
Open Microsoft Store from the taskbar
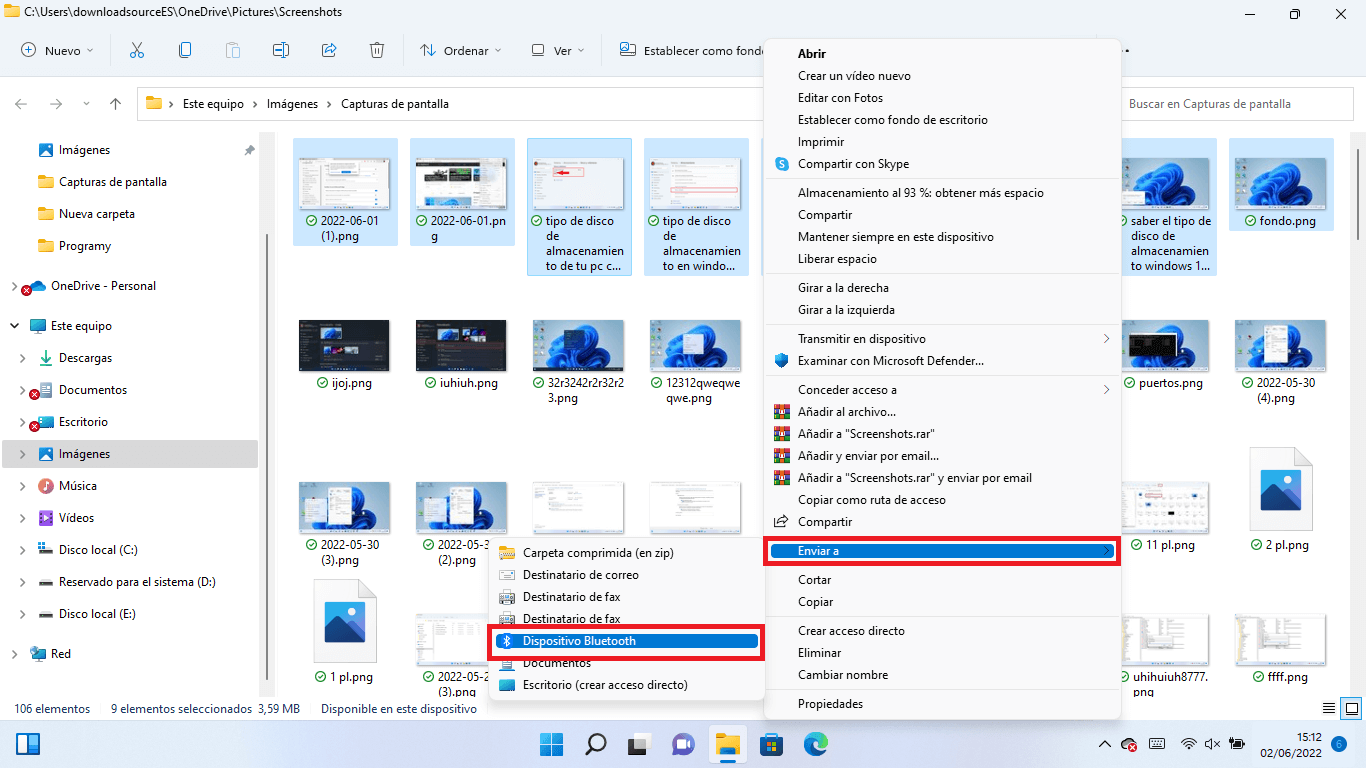coord(771,744)
